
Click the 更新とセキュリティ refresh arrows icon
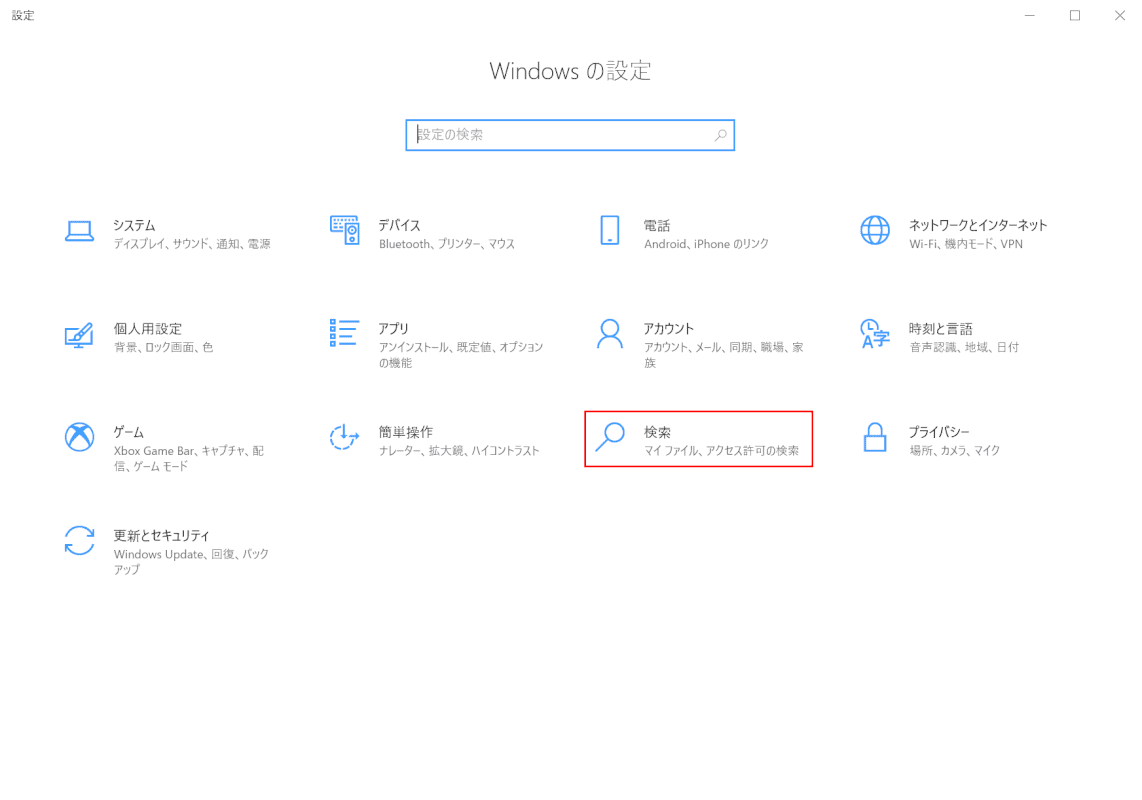79,541
